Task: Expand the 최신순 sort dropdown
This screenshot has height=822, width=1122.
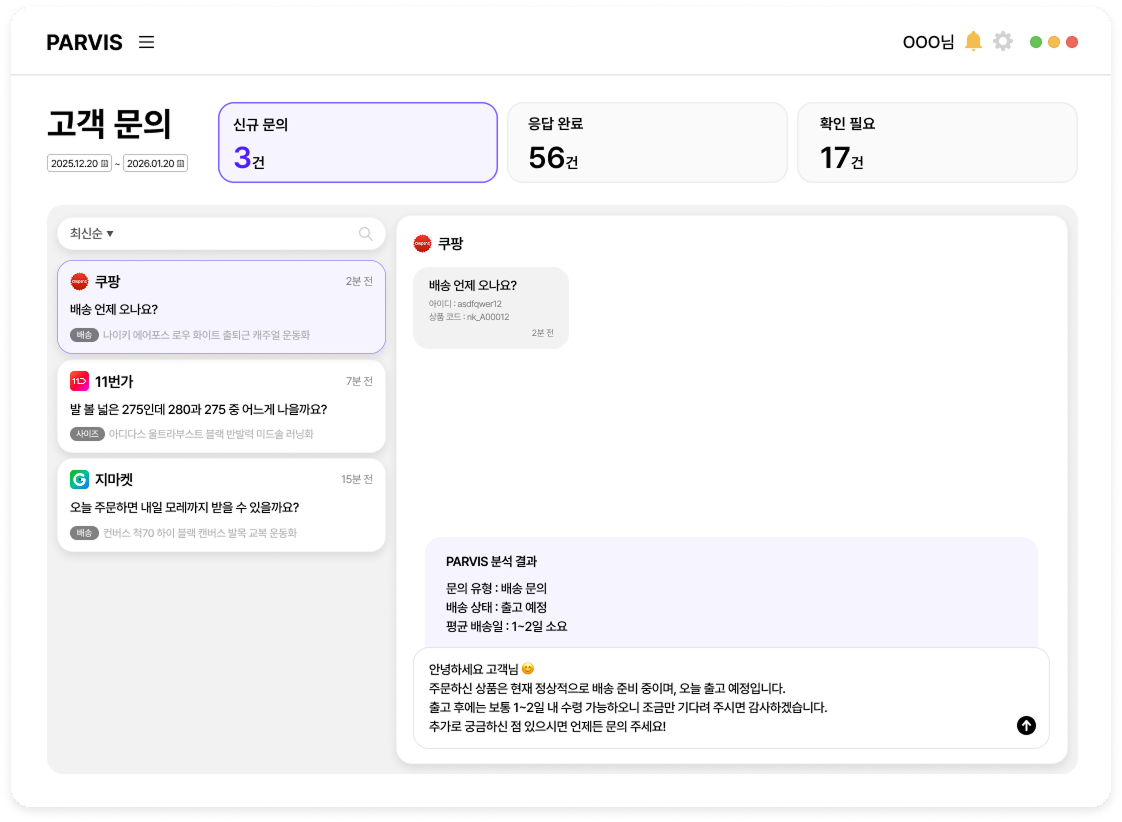Action: pos(92,234)
